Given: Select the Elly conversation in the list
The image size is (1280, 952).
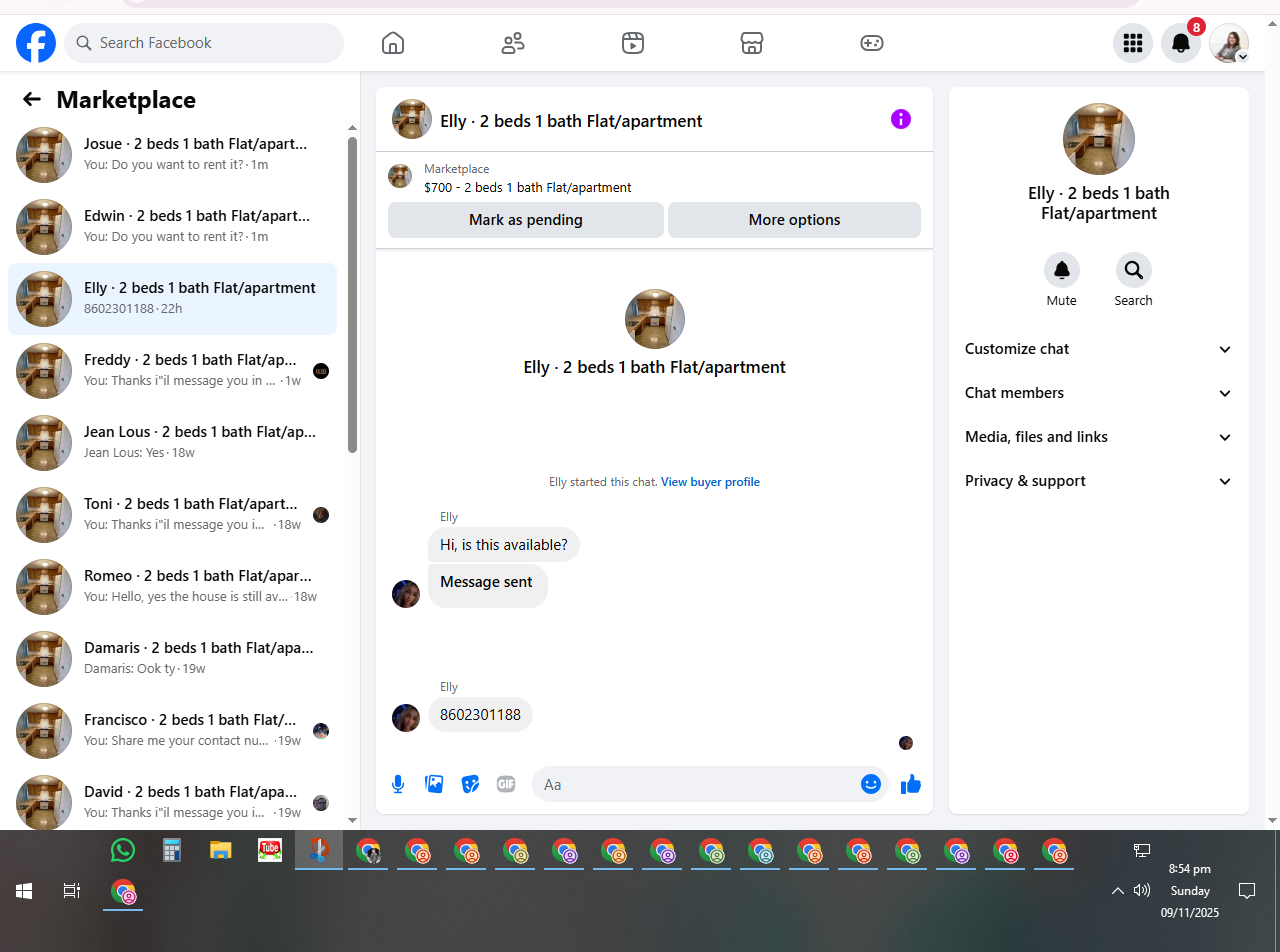Looking at the screenshot, I should click(172, 299).
